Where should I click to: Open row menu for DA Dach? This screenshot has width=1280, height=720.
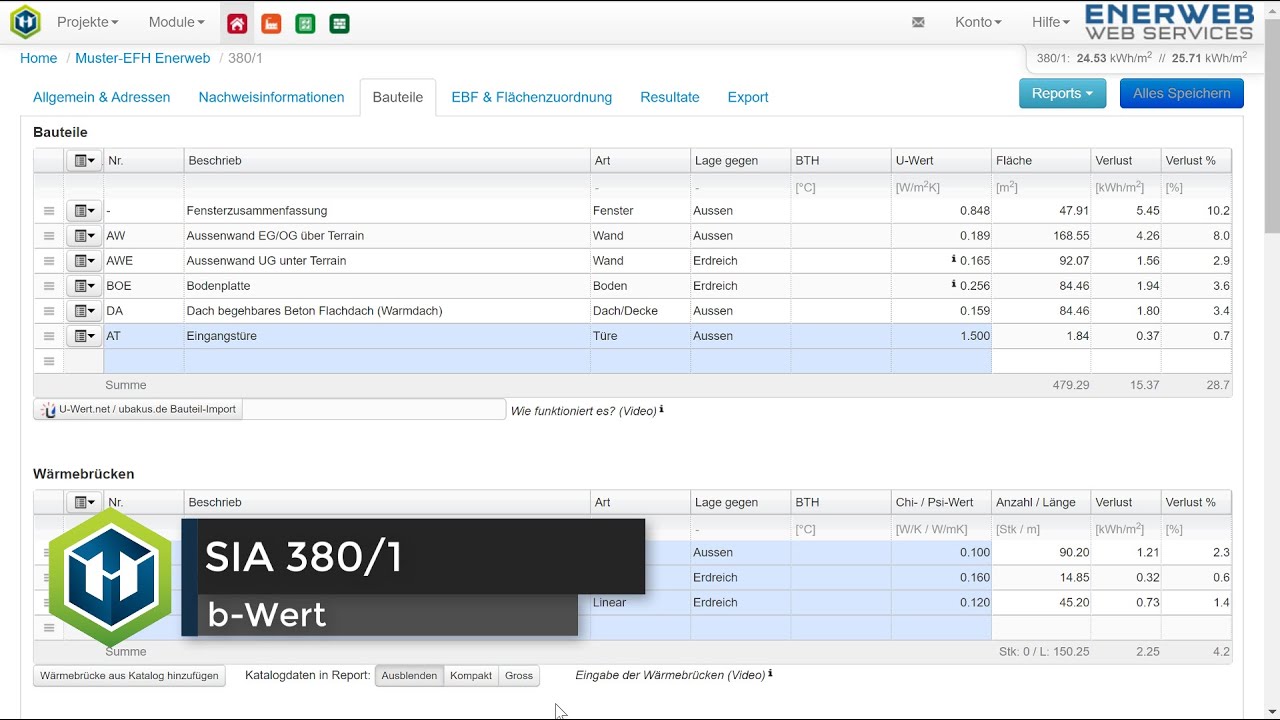(x=84, y=311)
